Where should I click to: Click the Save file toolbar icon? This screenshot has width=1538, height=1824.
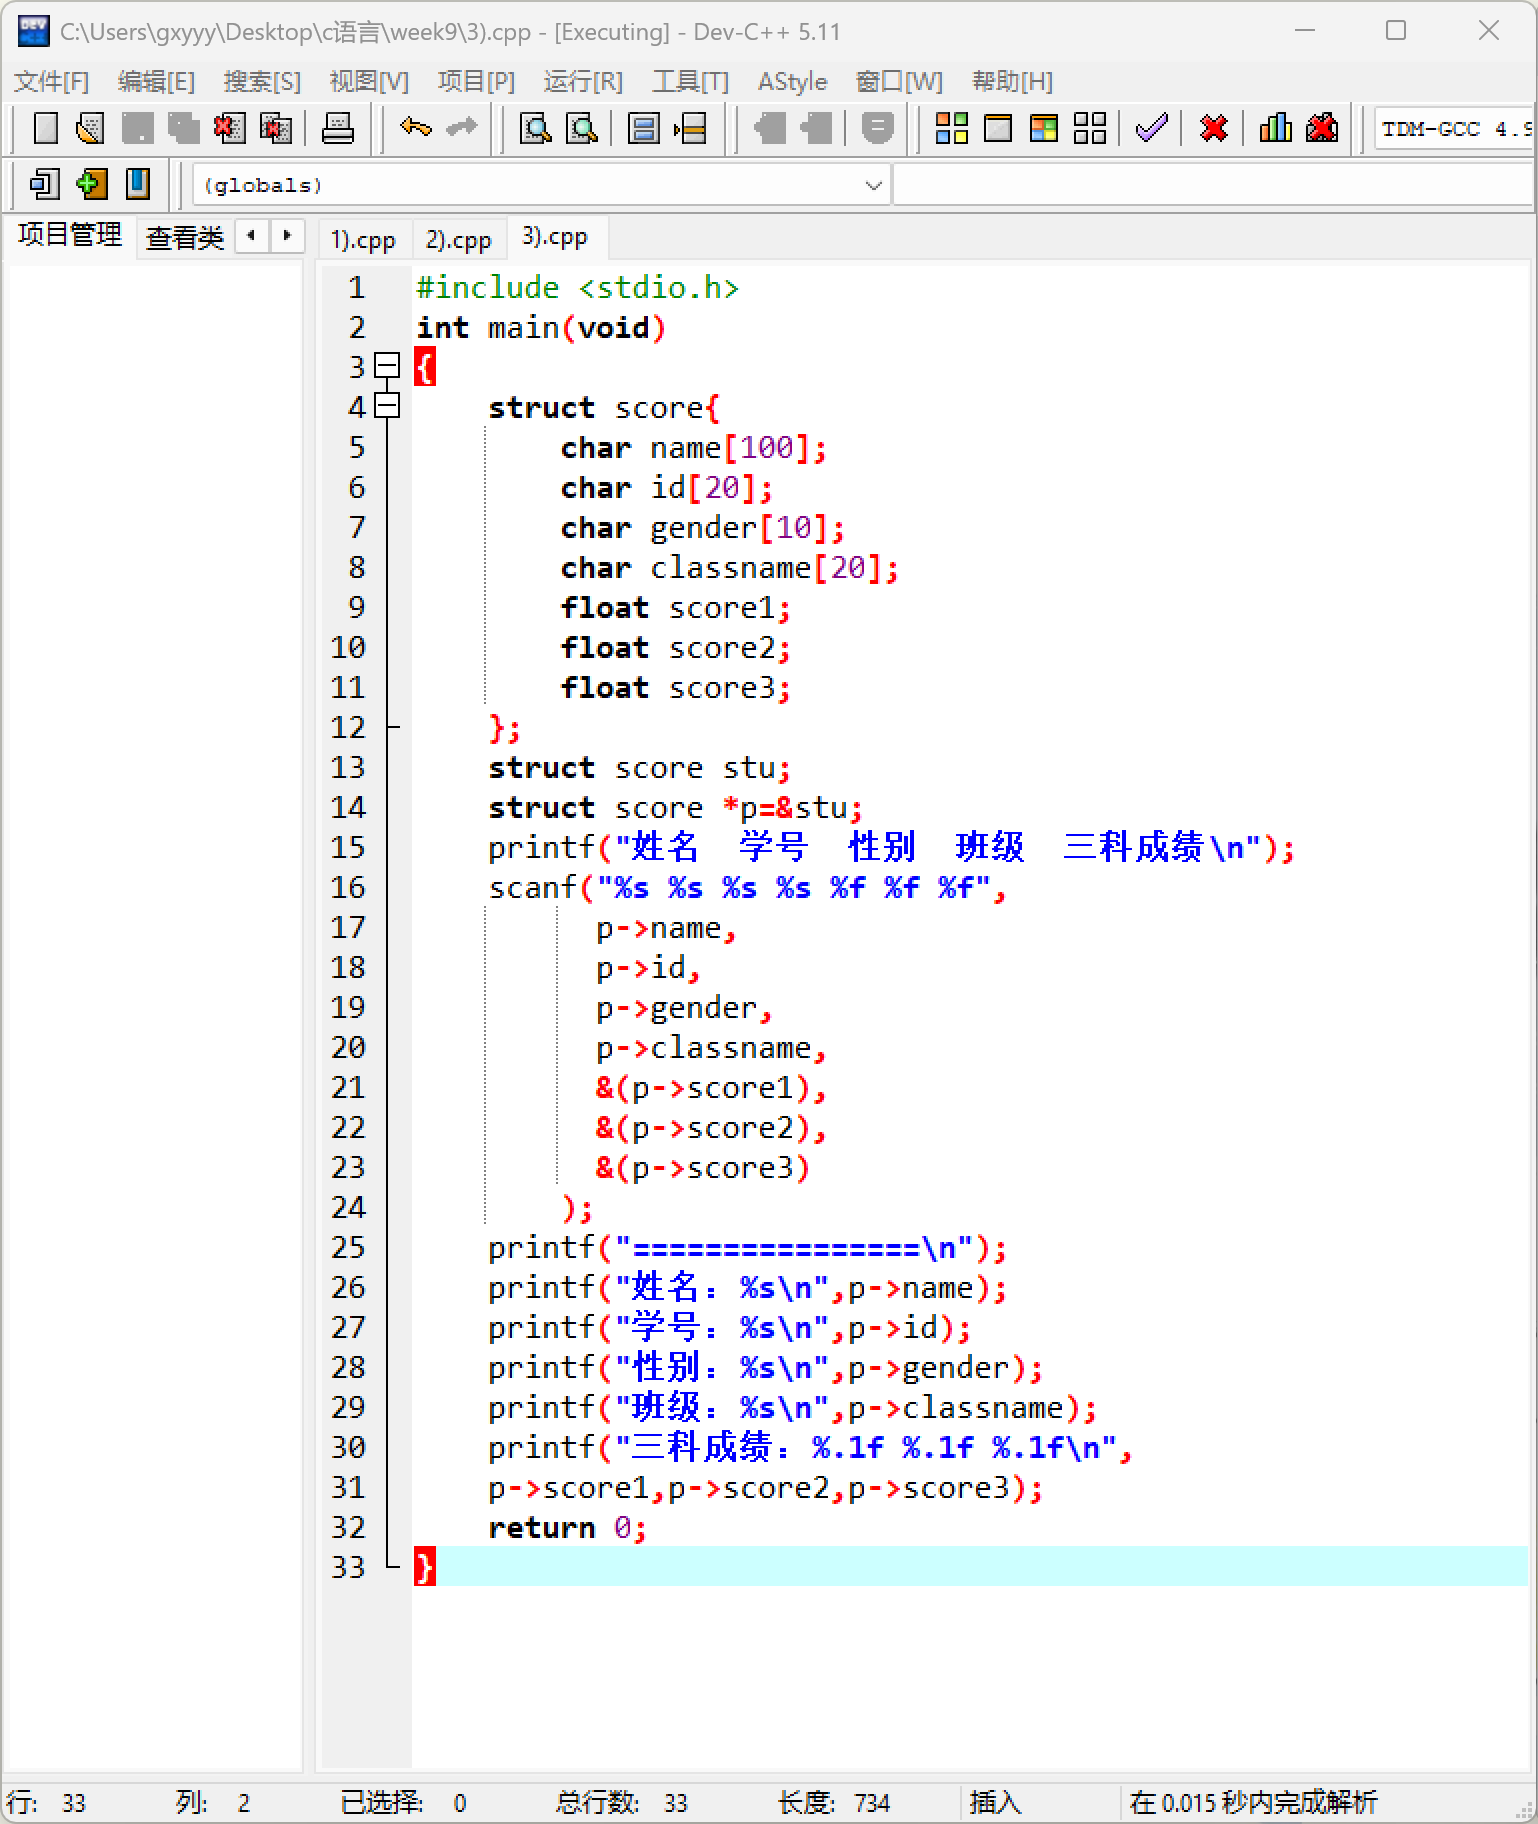click(137, 128)
